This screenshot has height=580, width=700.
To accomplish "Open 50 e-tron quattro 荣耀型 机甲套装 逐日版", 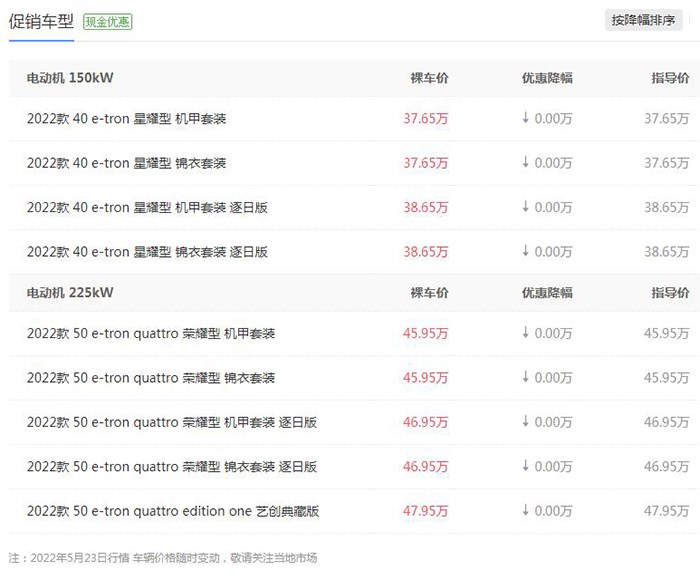I will pos(172,422).
